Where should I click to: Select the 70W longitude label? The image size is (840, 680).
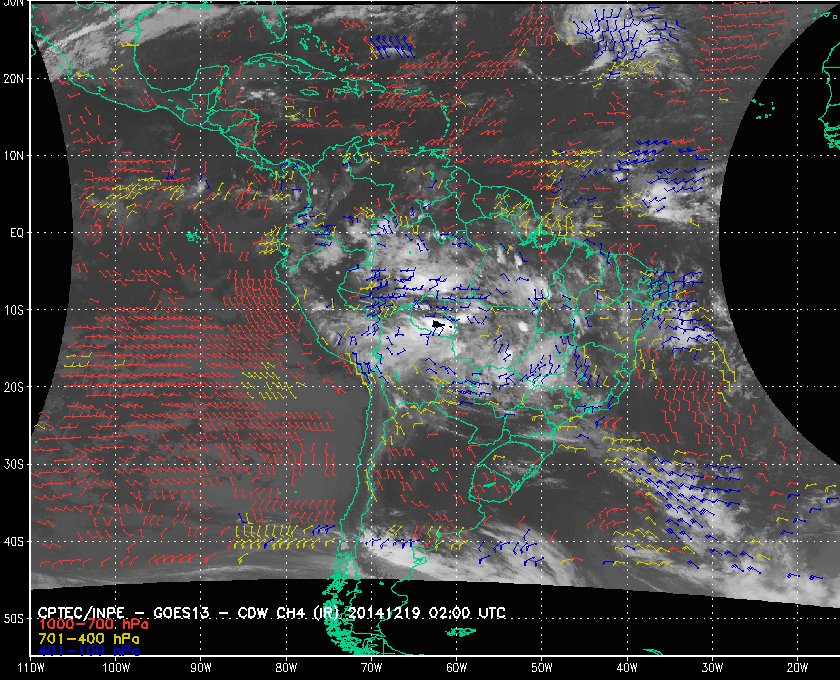371,668
